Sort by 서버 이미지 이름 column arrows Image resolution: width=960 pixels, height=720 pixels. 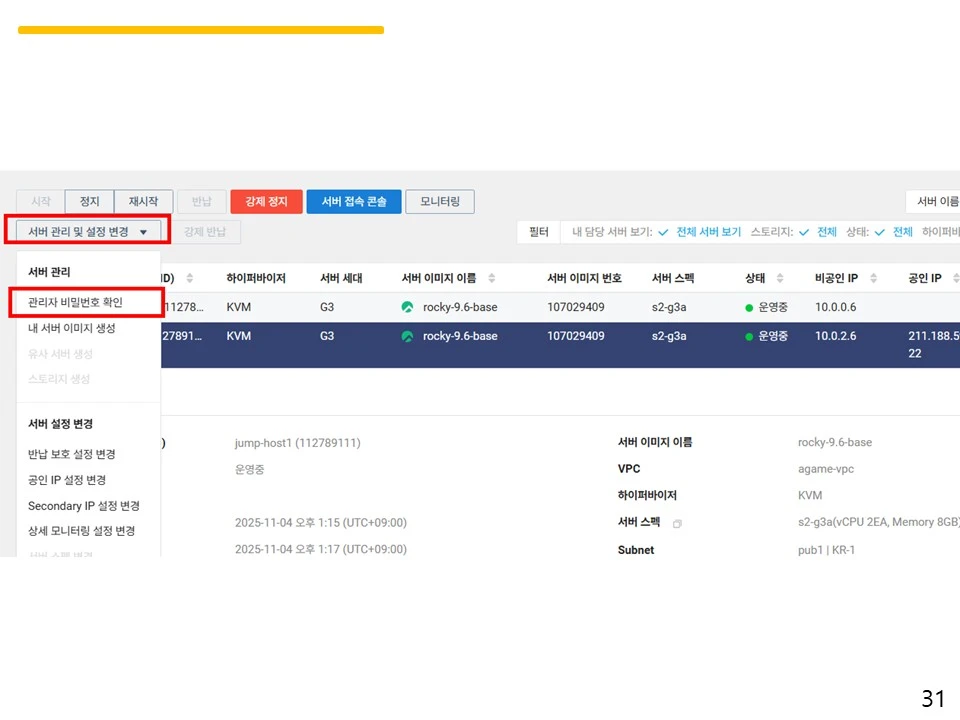[492, 278]
